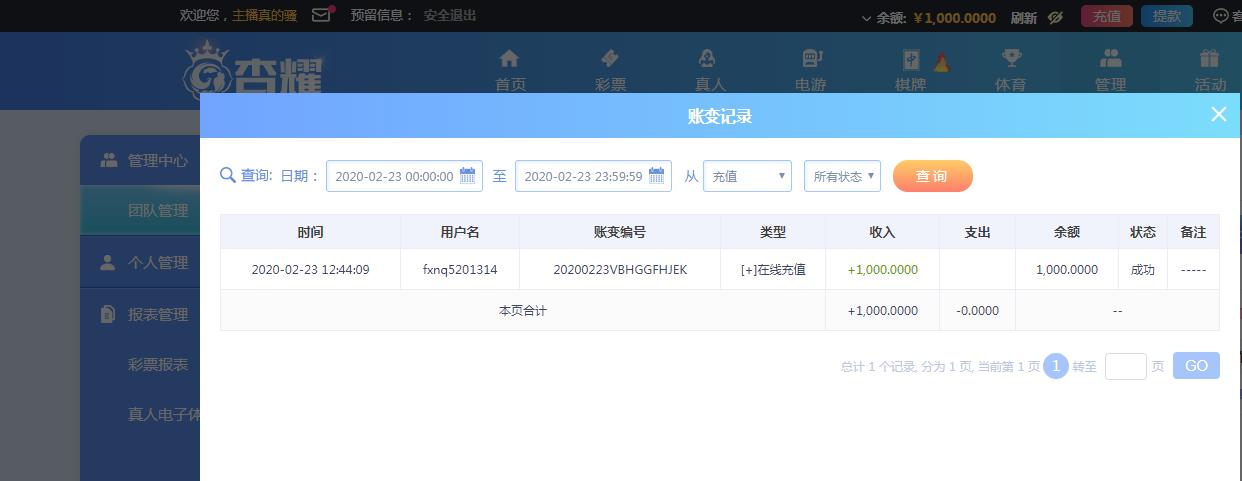Open the 棋牌 card games icon
The width and height of the screenshot is (1242, 481).
point(911,58)
